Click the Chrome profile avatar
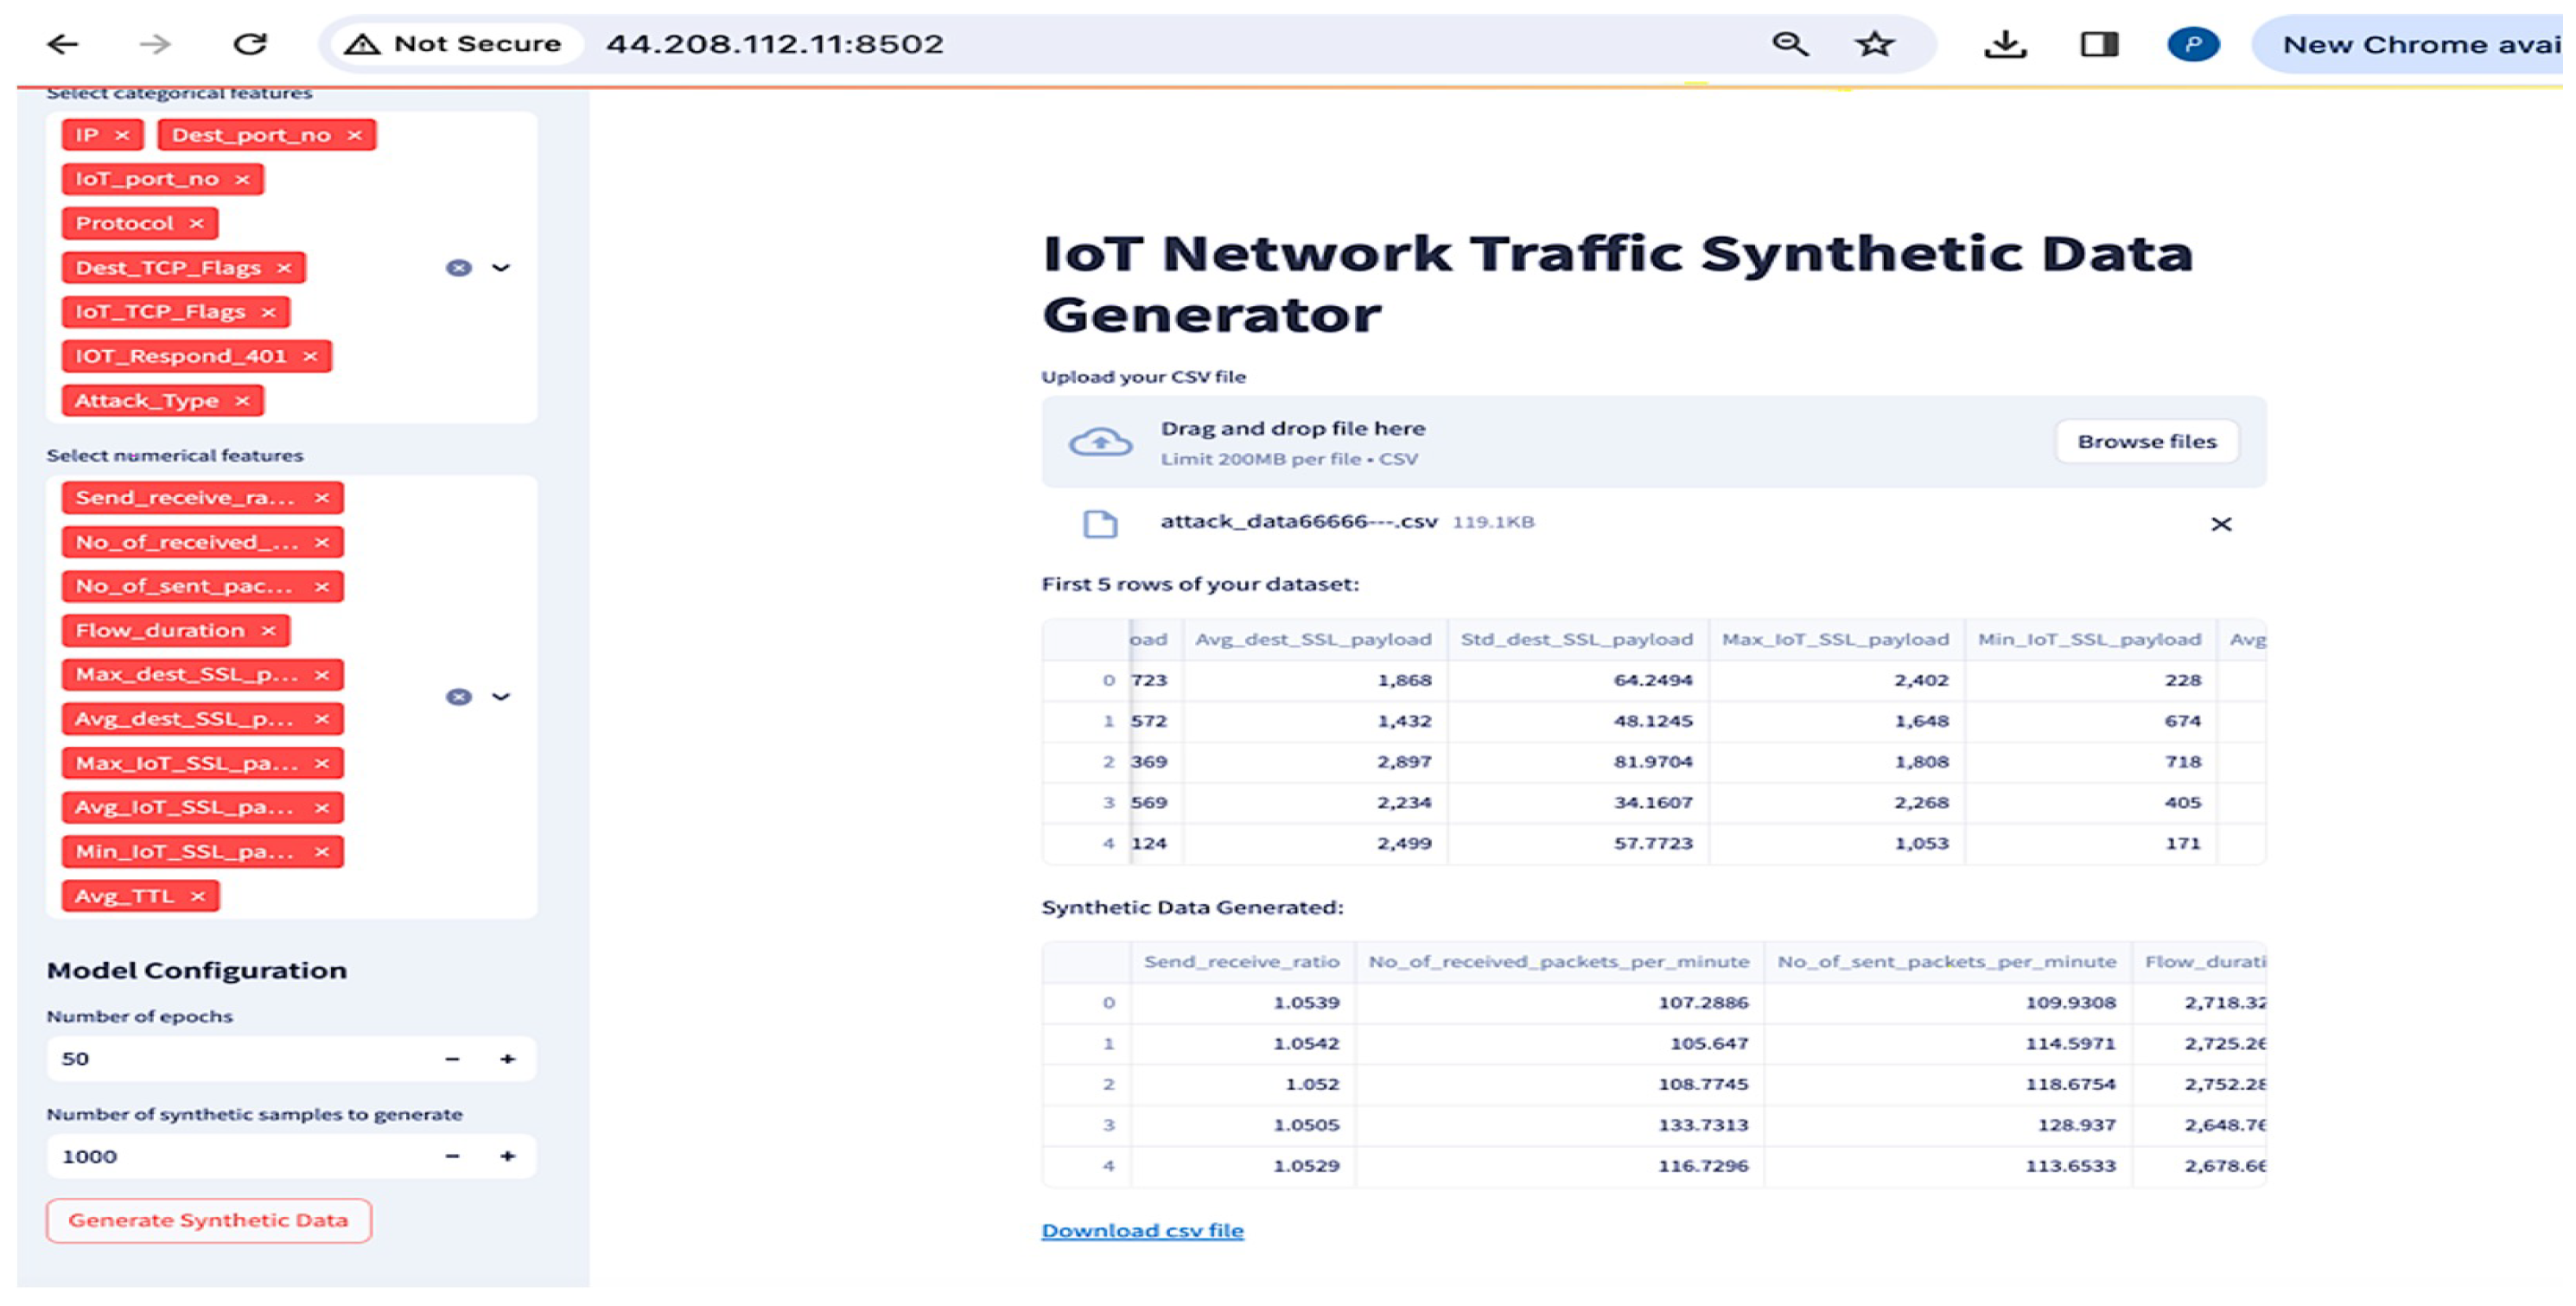 [2193, 44]
